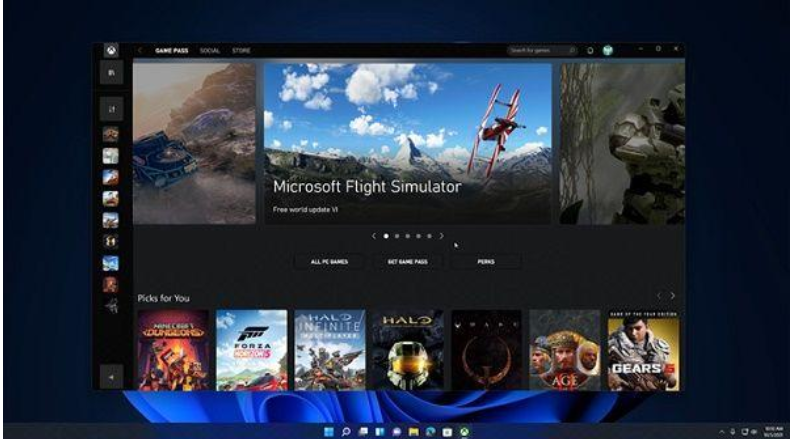Click the Windows Start button on taskbar
Viewport: 798px width, 439px height.
(327, 431)
